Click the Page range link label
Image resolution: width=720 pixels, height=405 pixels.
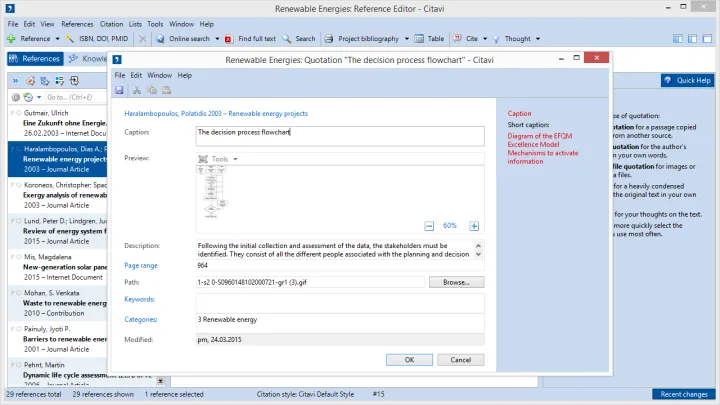[x=141, y=265]
